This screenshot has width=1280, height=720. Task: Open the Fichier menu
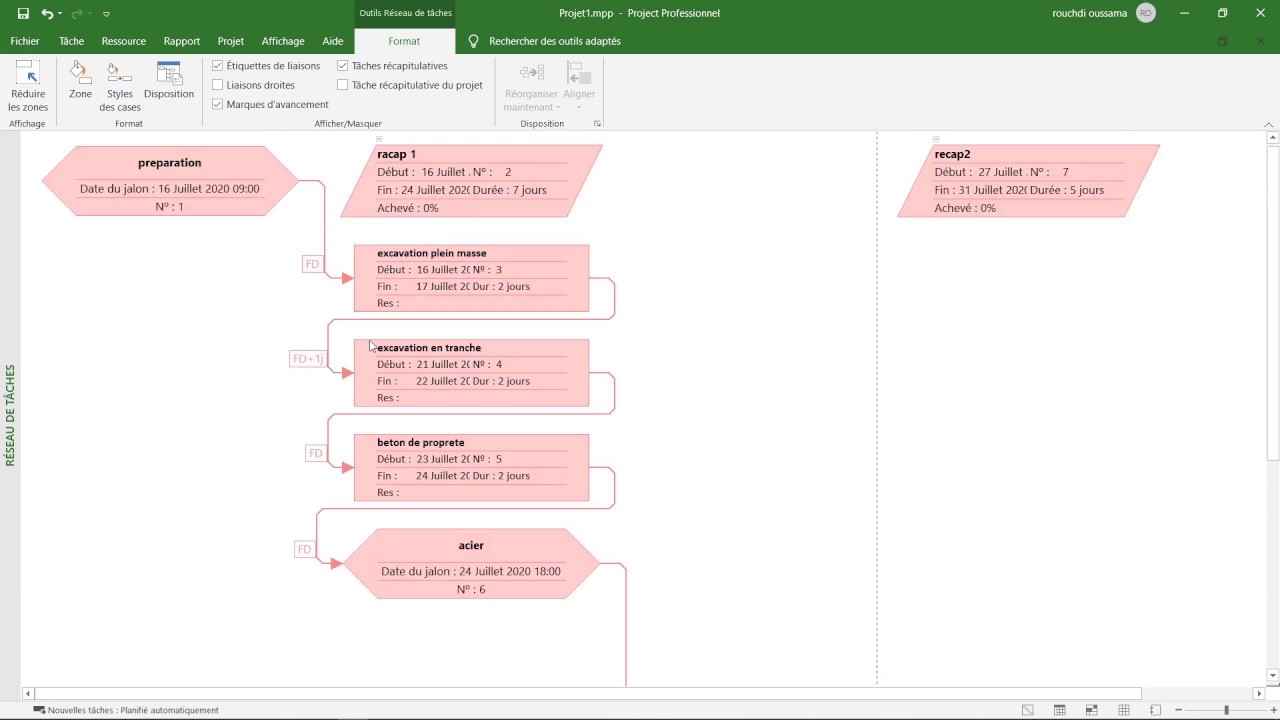[25, 41]
